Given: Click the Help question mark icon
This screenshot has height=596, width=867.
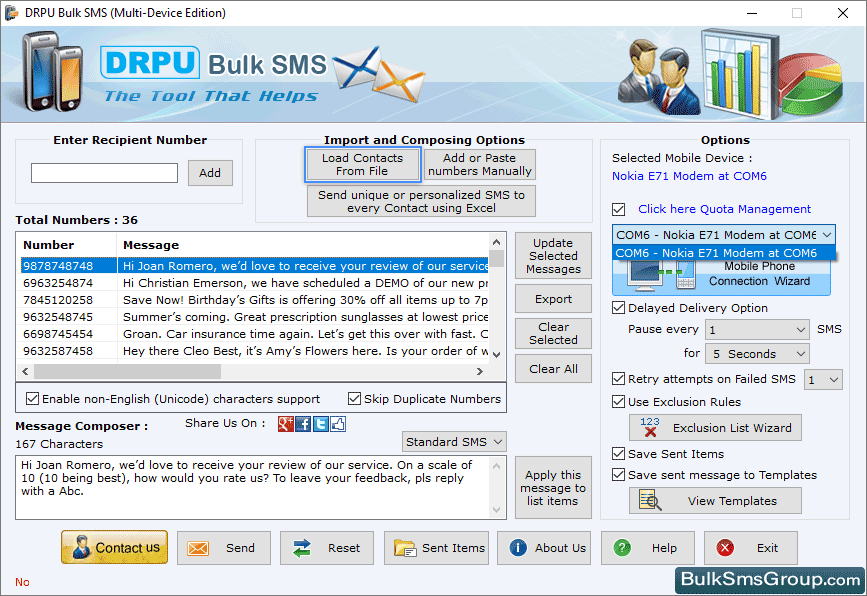Looking at the screenshot, I should (622, 548).
